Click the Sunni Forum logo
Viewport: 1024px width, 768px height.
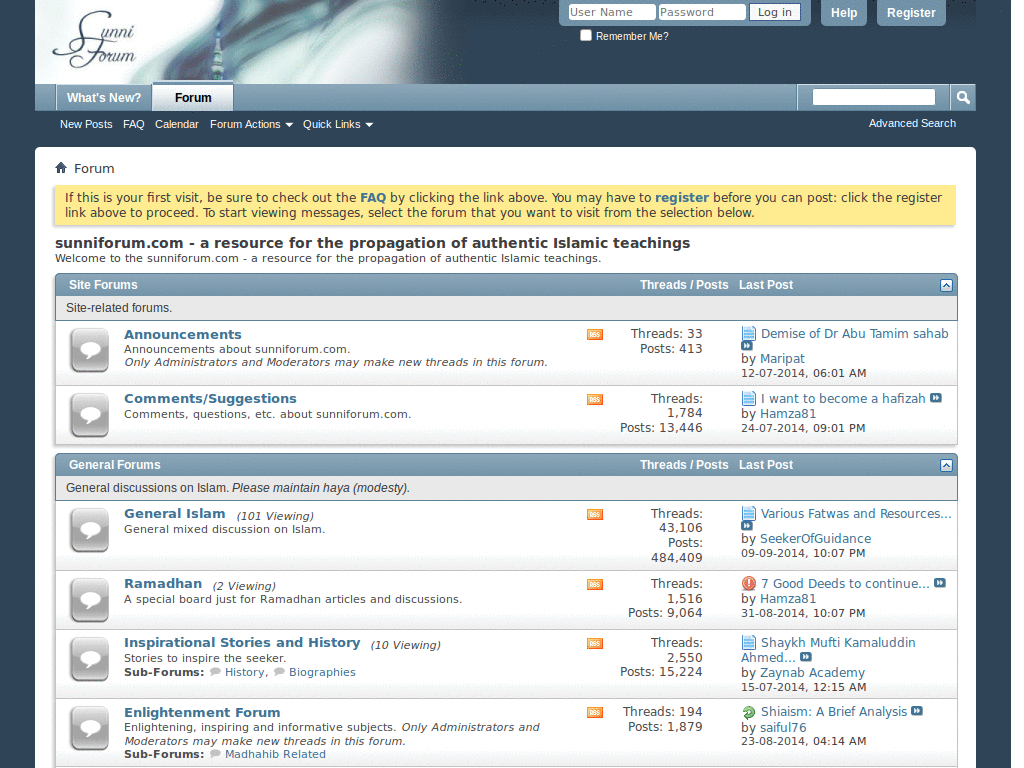(94, 39)
